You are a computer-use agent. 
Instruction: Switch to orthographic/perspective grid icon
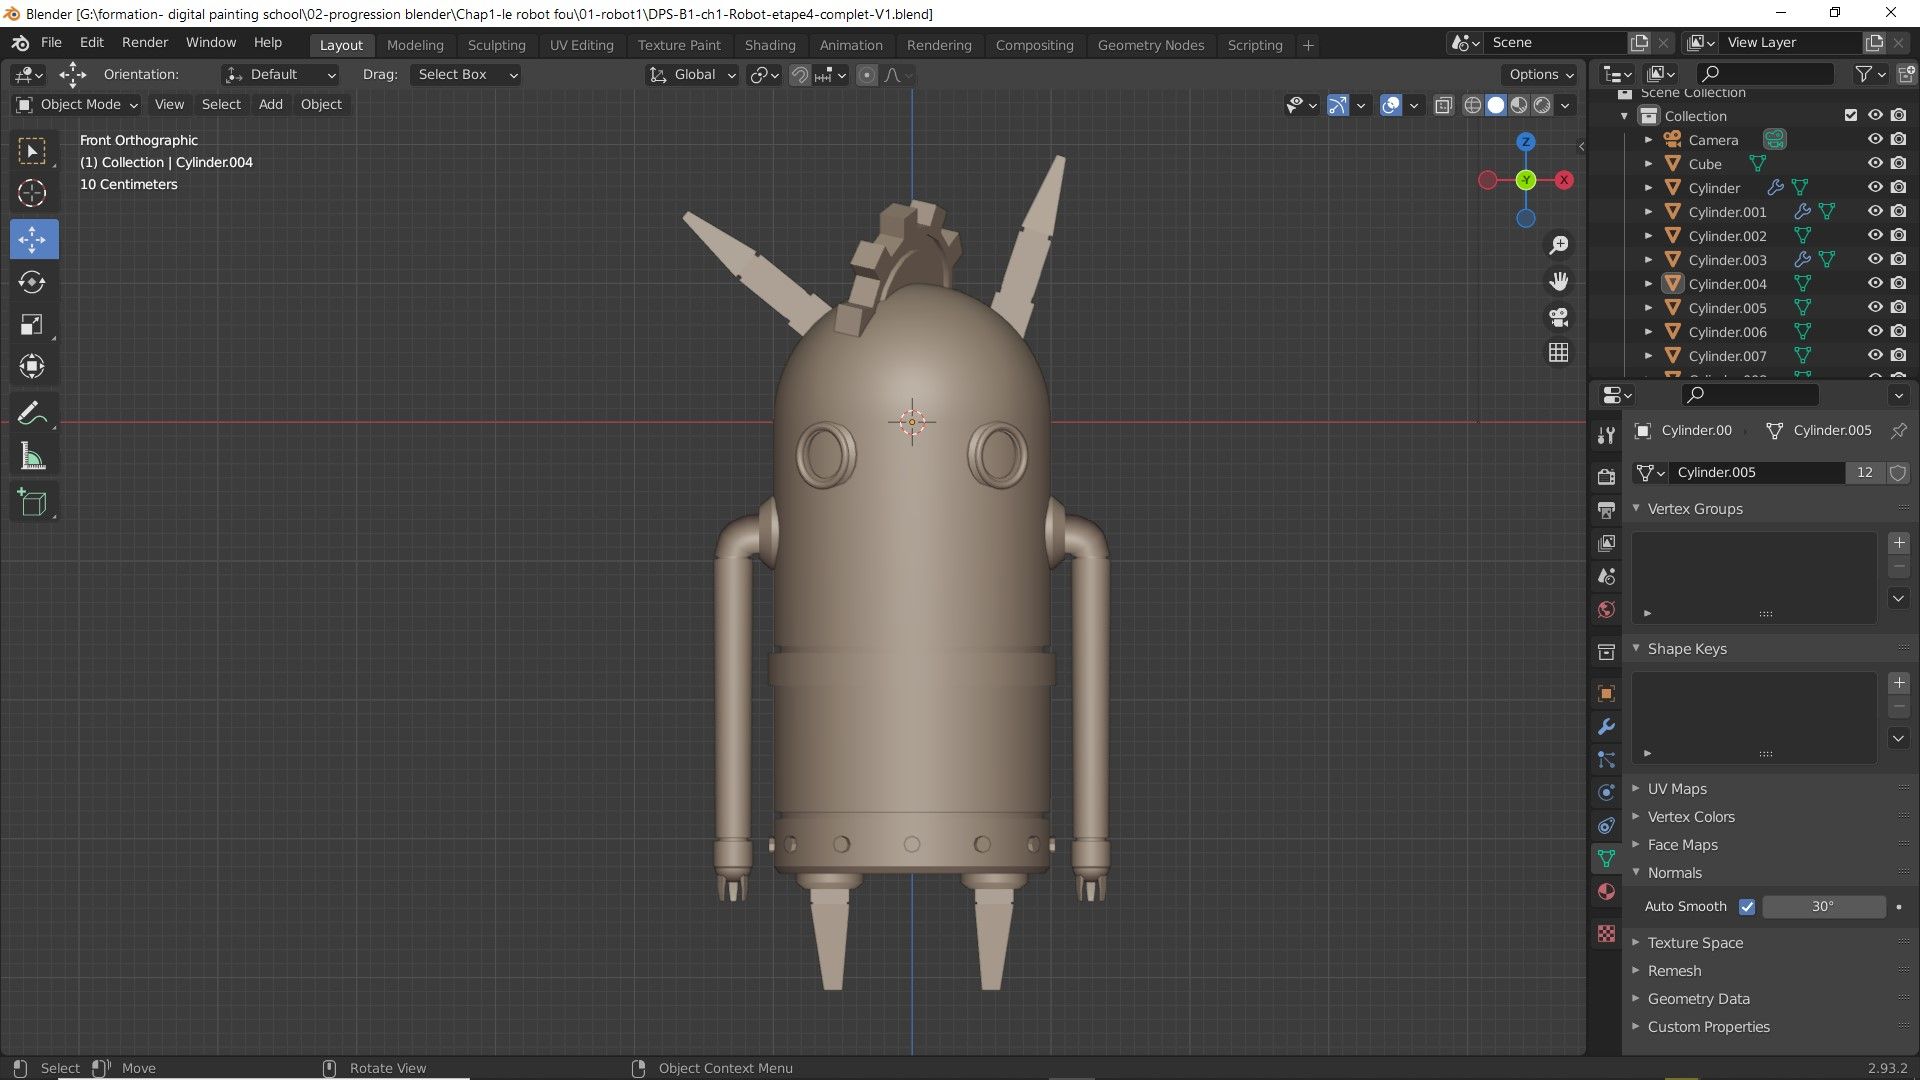(1558, 353)
